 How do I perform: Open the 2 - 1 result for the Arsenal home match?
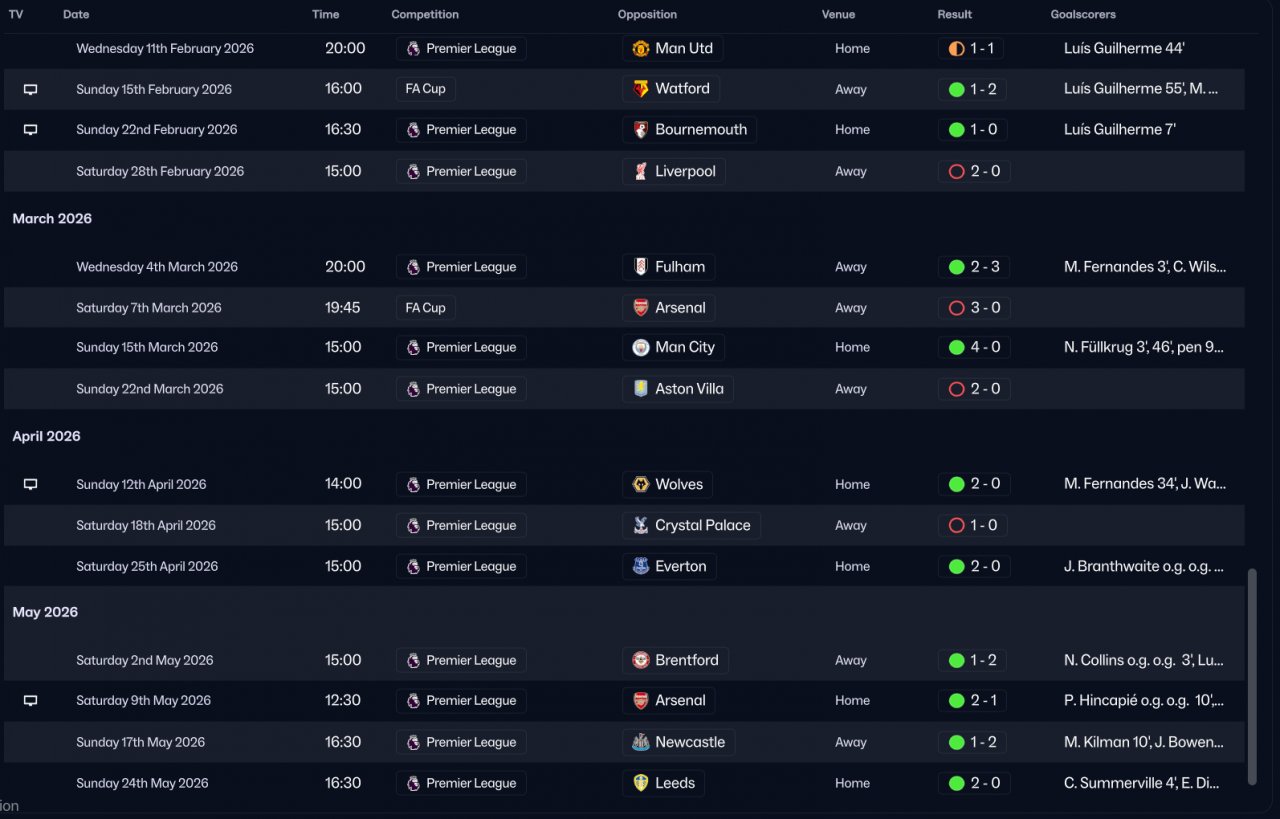coord(974,701)
